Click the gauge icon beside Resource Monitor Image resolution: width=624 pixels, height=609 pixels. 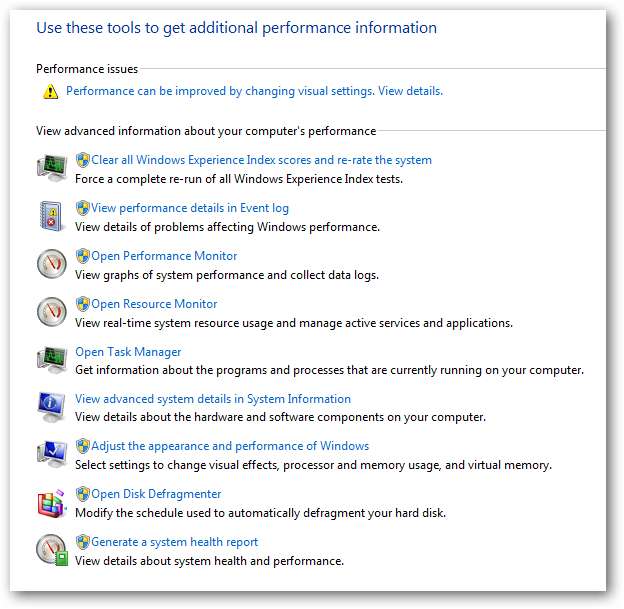point(52,312)
